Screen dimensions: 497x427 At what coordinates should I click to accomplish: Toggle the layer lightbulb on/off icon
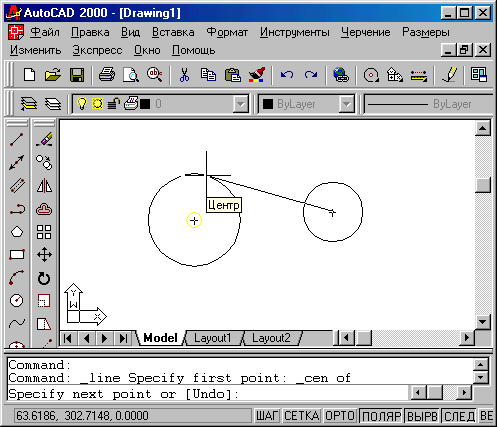pyautogui.click(x=82, y=104)
